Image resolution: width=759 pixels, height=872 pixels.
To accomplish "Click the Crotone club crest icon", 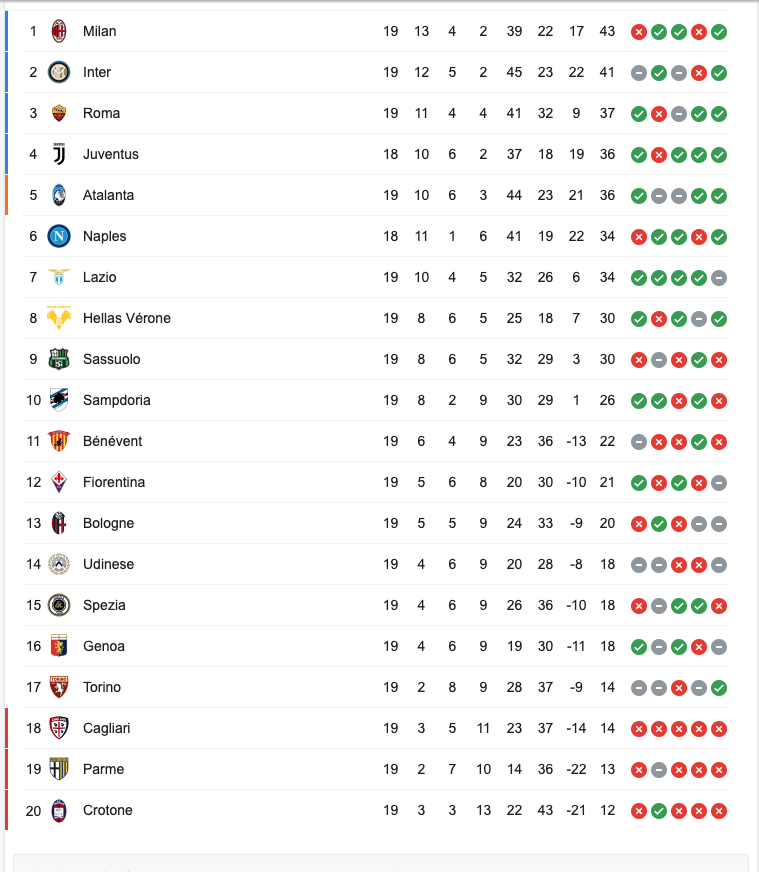I will click(x=60, y=810).
